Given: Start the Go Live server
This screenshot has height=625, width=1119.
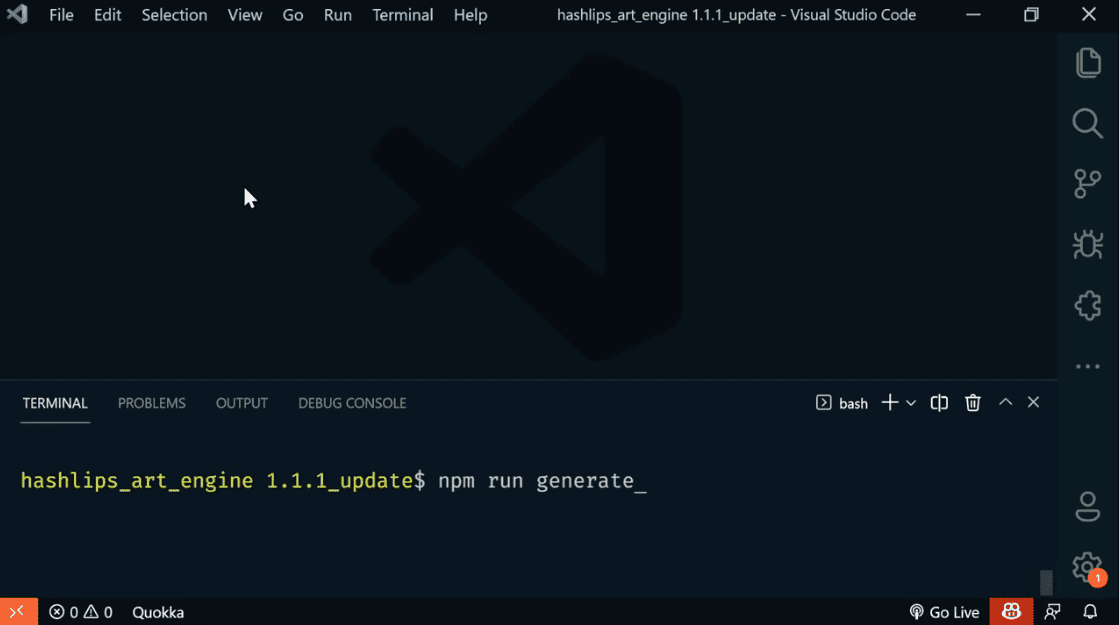Looking at the screenshot, I should [x=944, y=612].
